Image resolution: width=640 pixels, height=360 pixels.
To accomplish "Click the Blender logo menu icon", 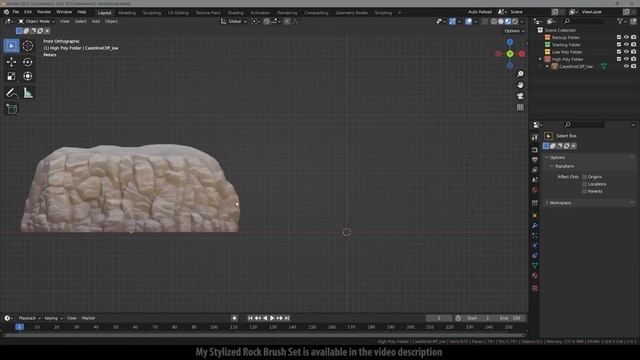I will click(7, 12).
